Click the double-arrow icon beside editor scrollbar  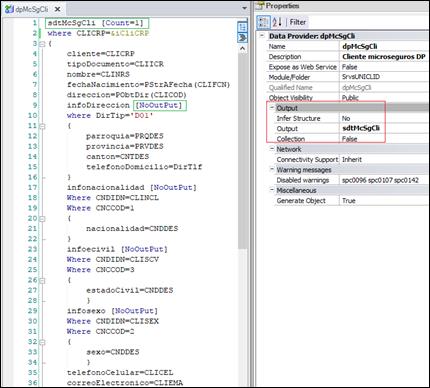pyautogui.click(x=242, y=37)
